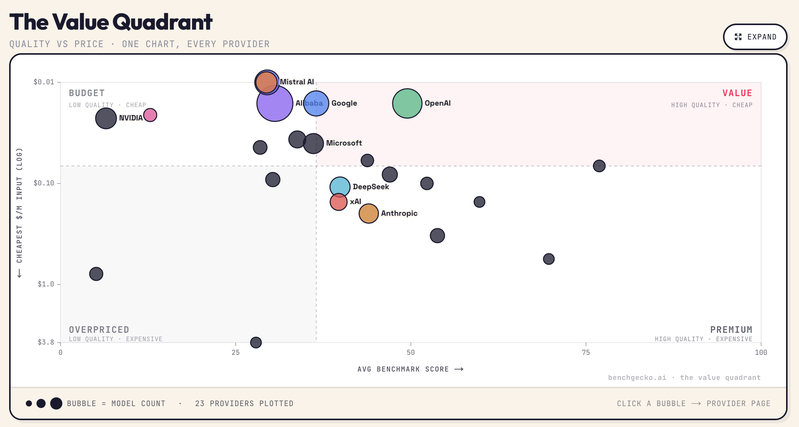Screen dimensions: 799x427
Task: Select the dark bubble near score 5 by $1.0
Action: pos(96,274)
